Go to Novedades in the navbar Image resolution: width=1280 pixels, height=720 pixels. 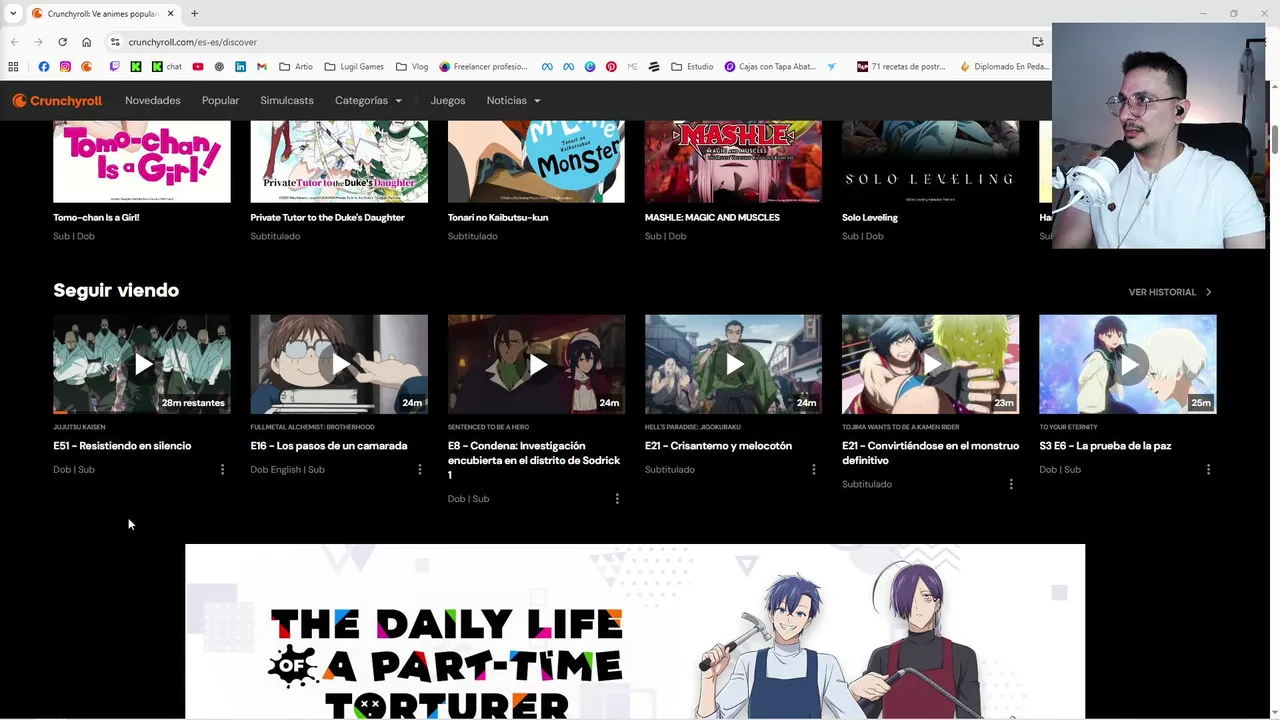click(x=153, y=100)
